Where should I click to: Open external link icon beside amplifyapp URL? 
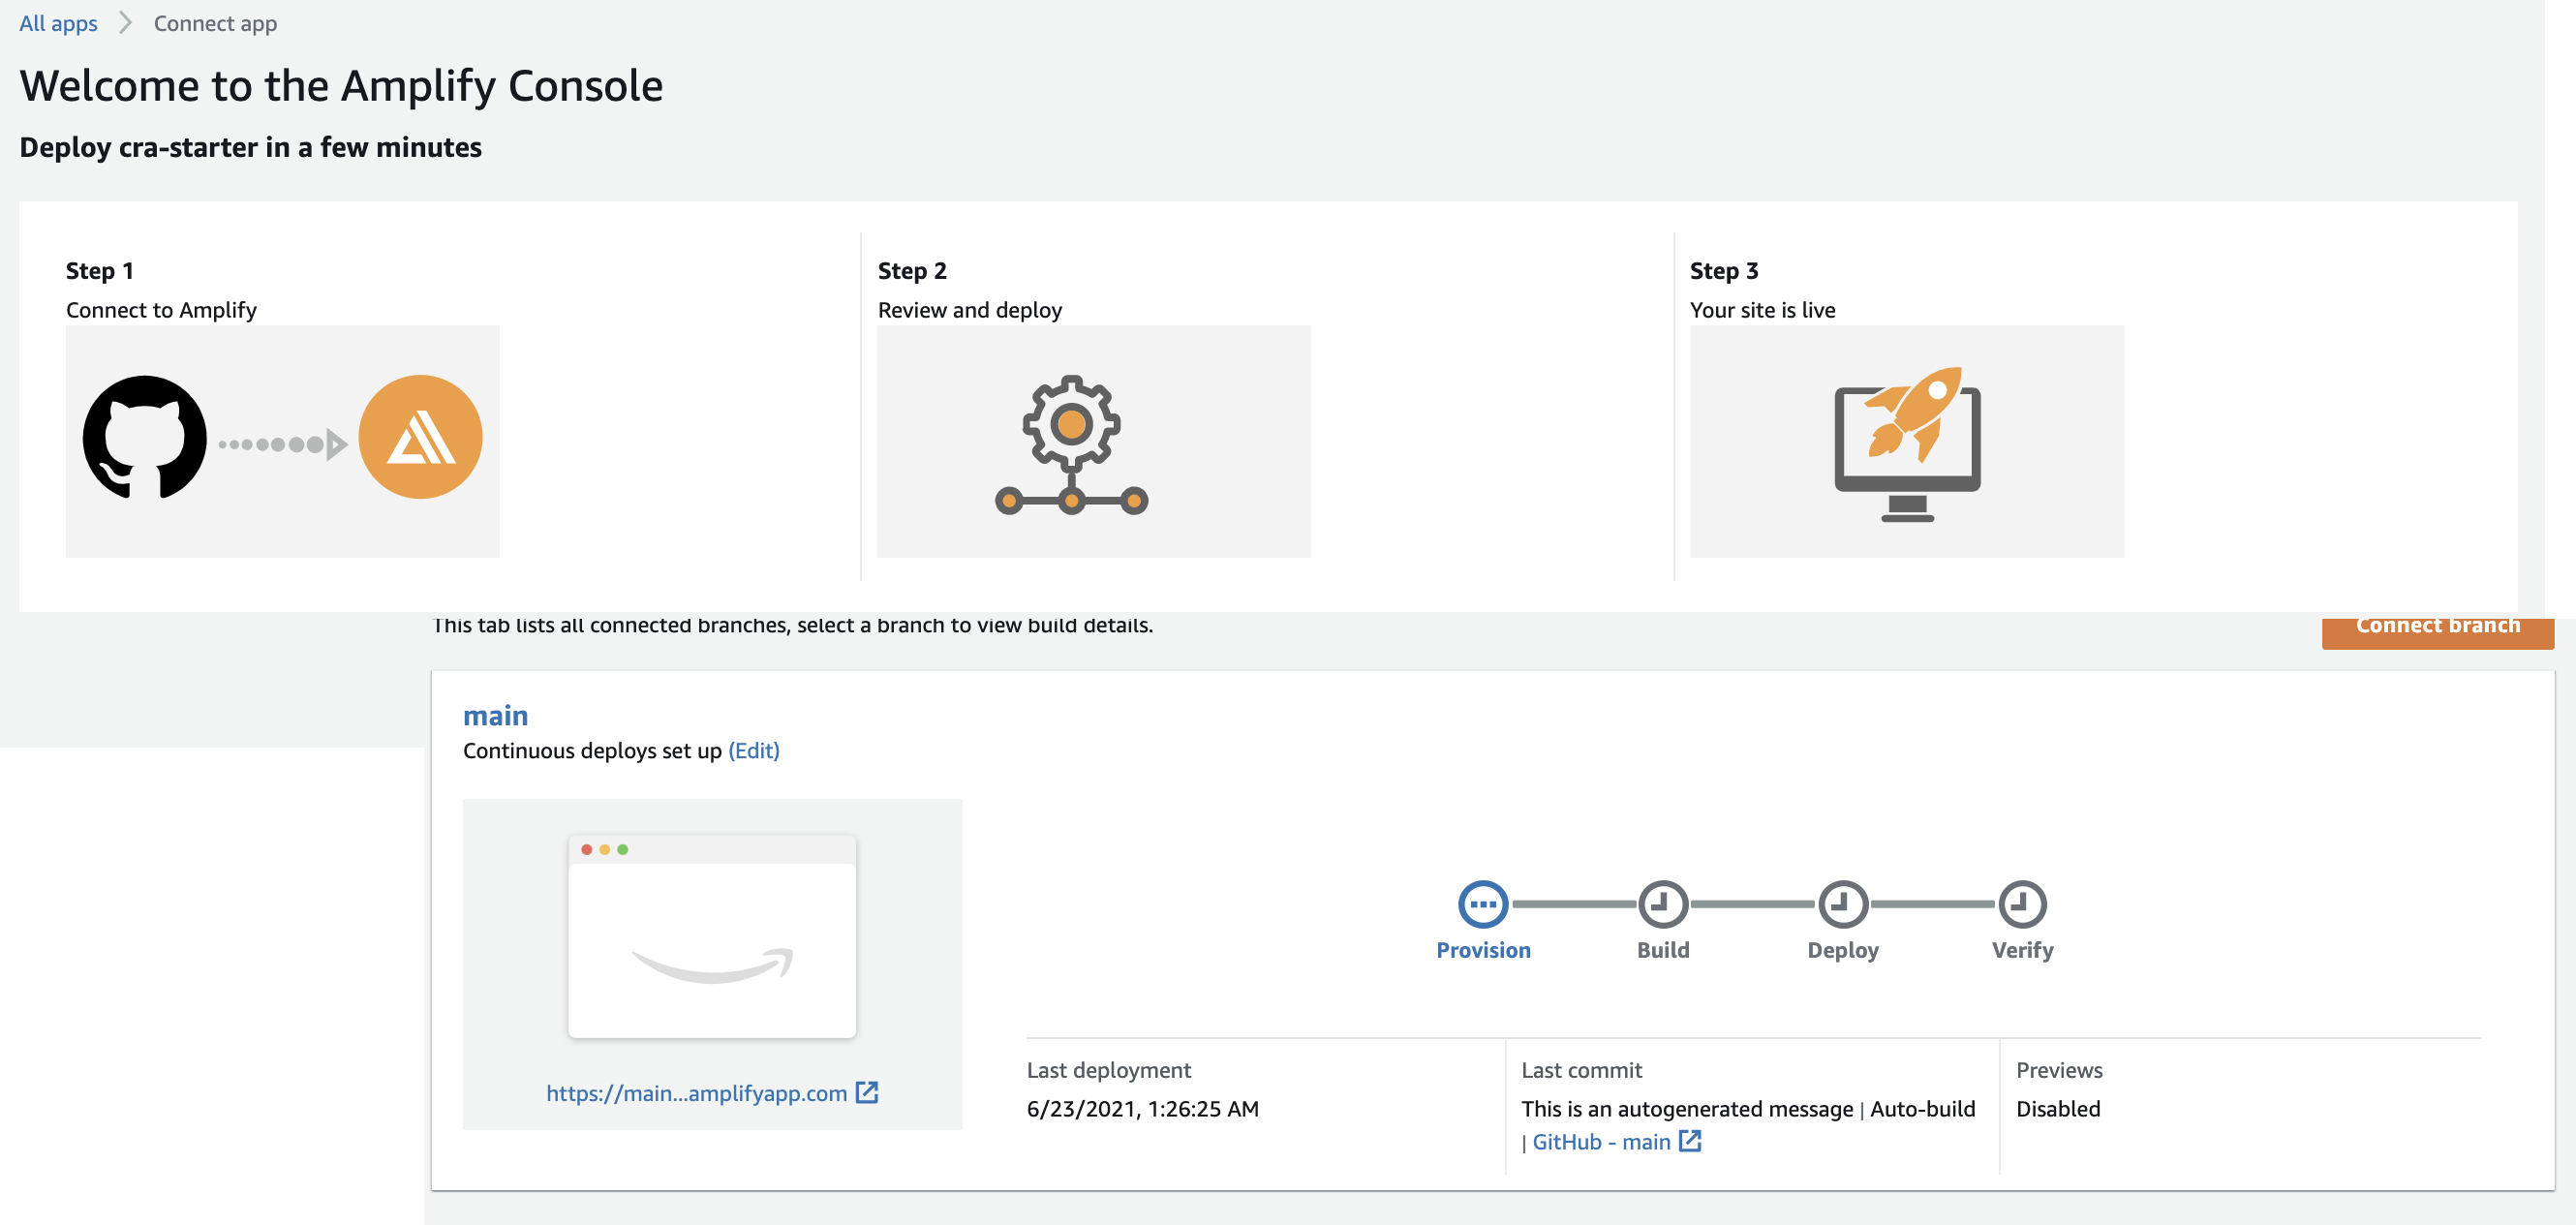click(867, 1092)
